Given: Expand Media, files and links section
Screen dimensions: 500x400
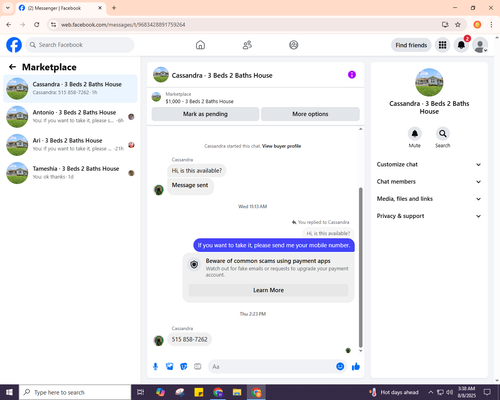Looking at the screenshot, I should (x=429, y=199).
